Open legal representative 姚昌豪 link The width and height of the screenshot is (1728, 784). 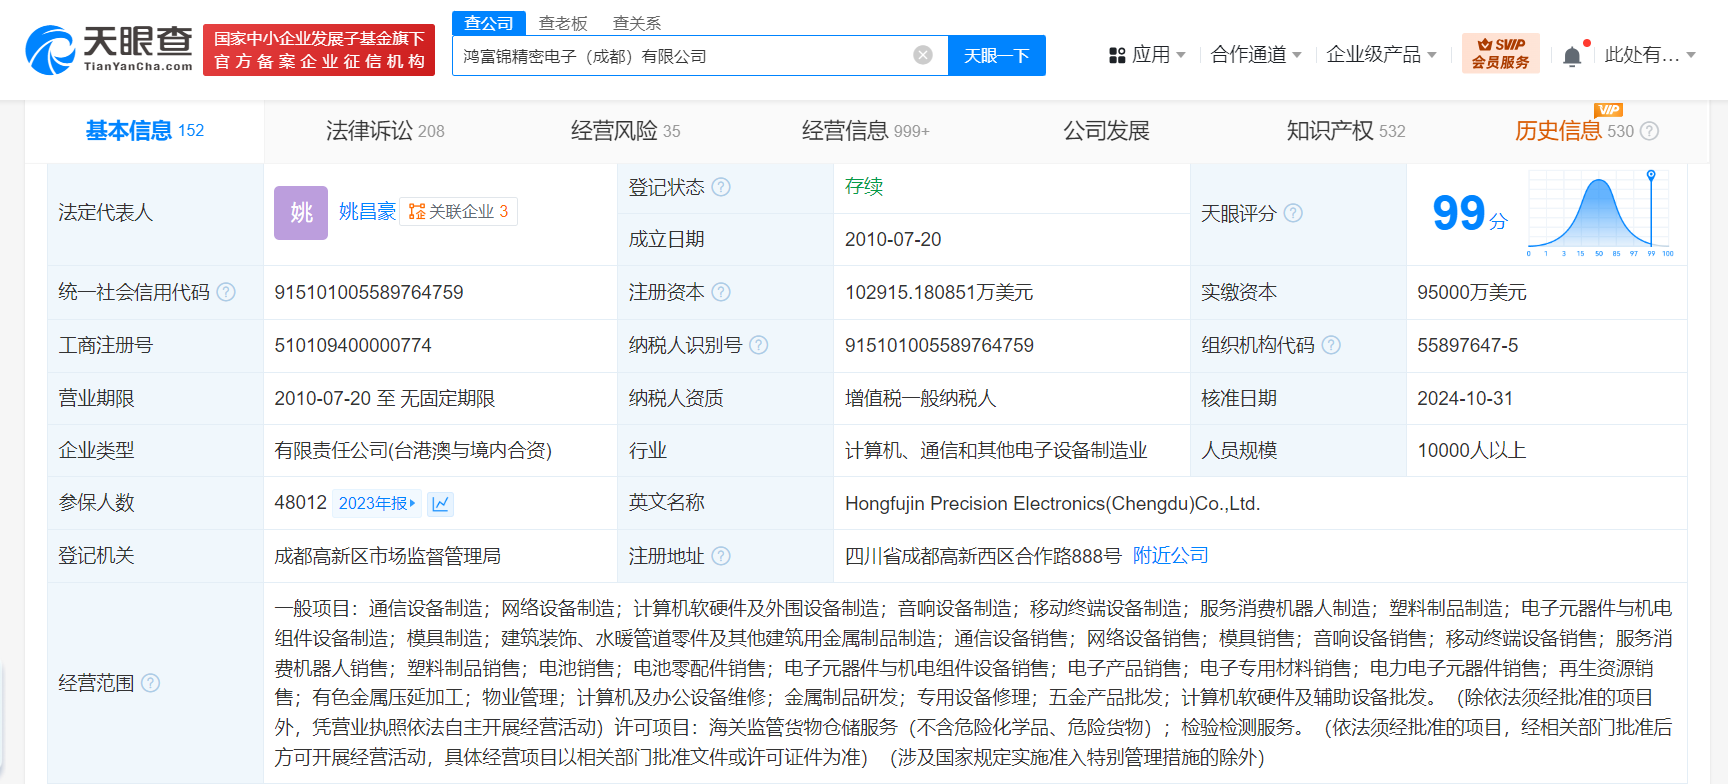[x=367, y=211]
